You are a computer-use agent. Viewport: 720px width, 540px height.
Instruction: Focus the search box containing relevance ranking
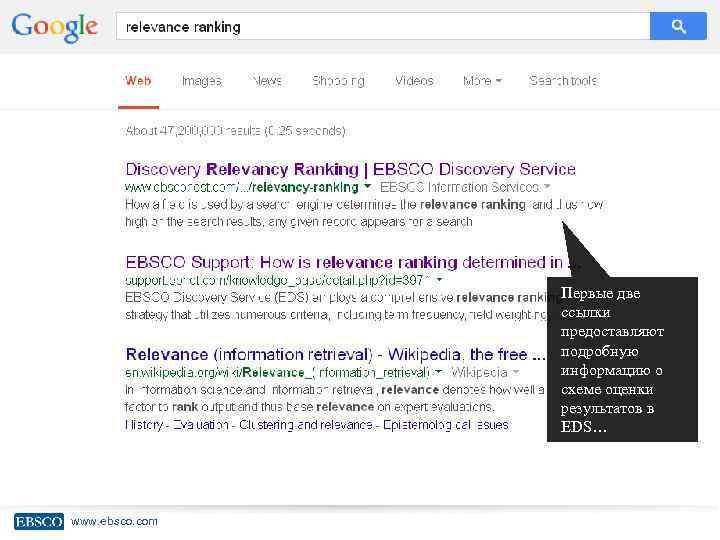(x=383, y=26)
